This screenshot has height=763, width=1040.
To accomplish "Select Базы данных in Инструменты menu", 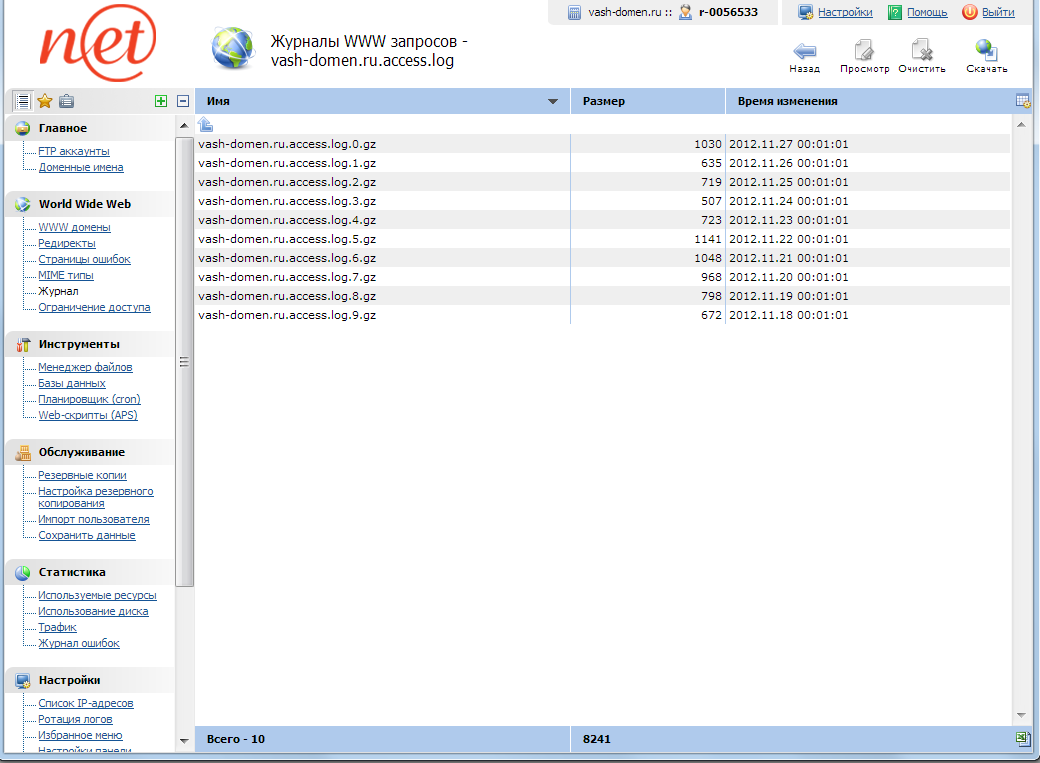I will tap(72, 383).
